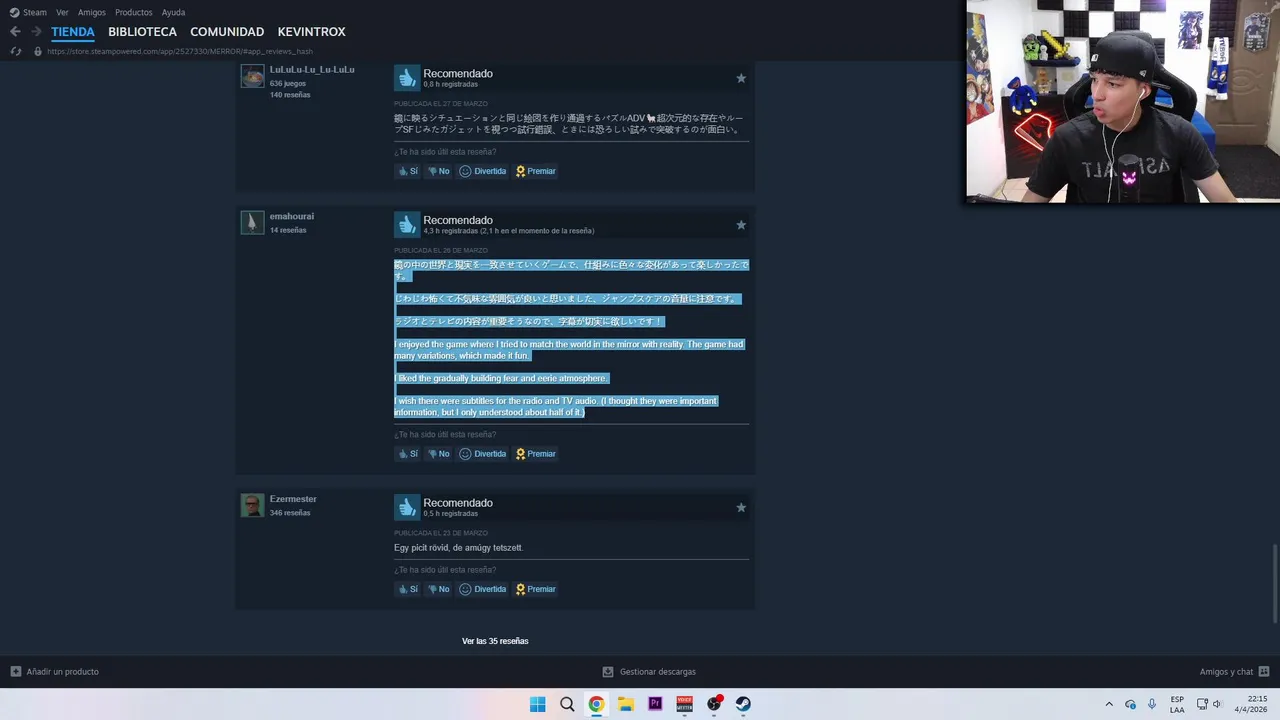Open the Amigos menu
This screenshot has width=1280, height=720.
click(92, 12)
